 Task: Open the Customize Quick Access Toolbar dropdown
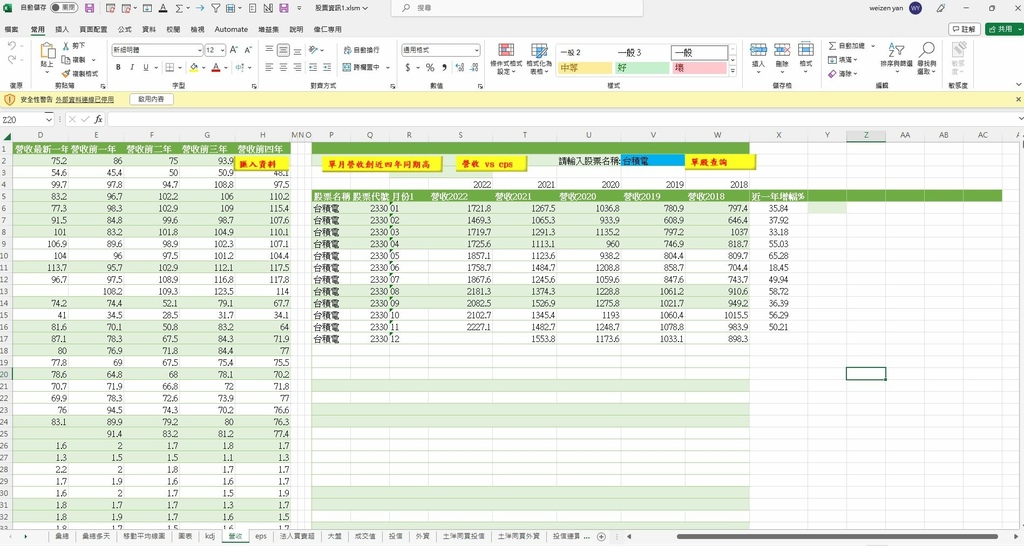coord(299,8)
